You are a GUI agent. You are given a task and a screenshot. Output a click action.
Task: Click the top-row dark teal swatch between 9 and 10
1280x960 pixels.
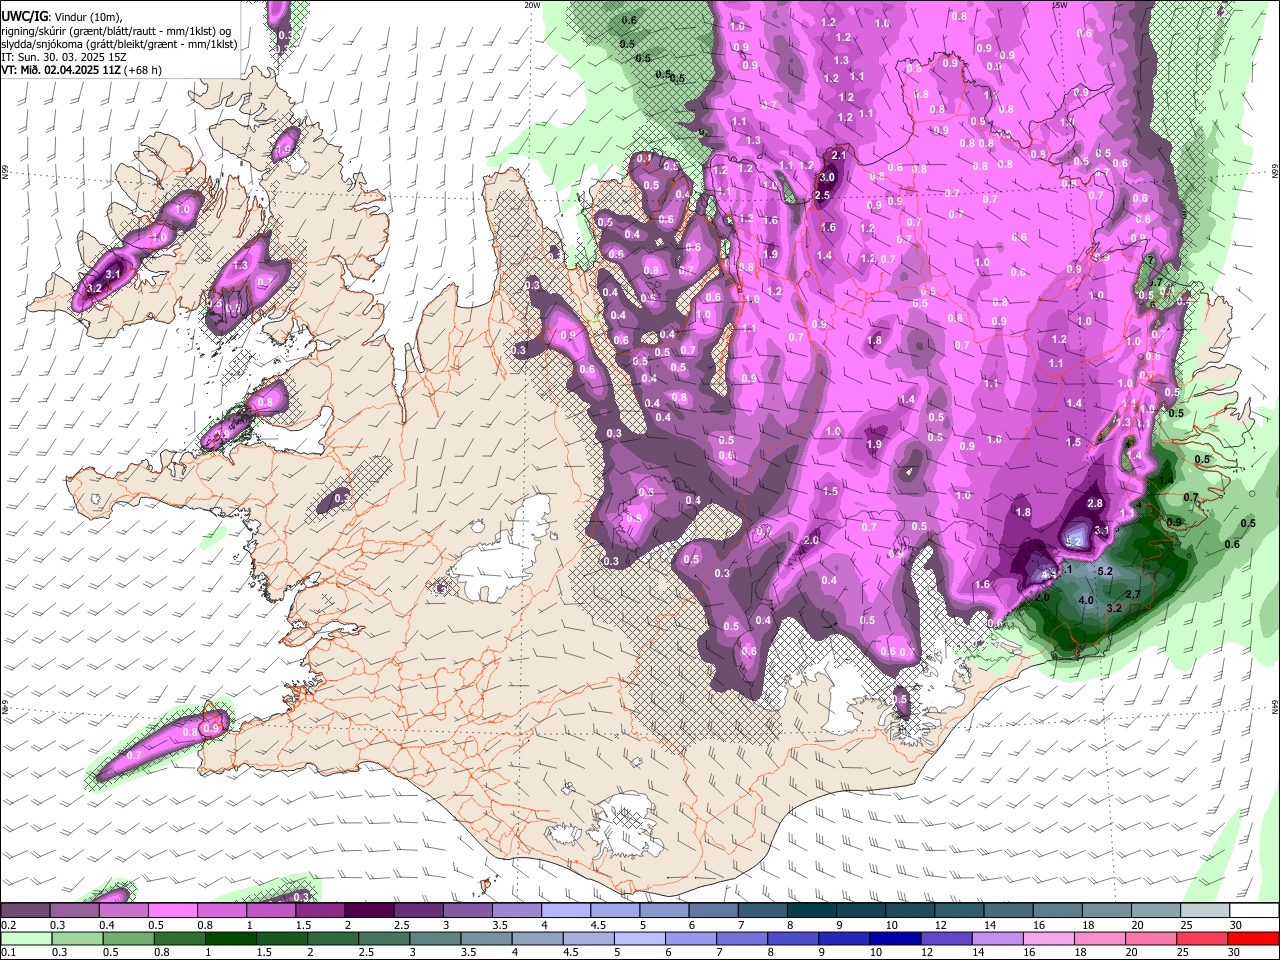[x=861, y=911]
